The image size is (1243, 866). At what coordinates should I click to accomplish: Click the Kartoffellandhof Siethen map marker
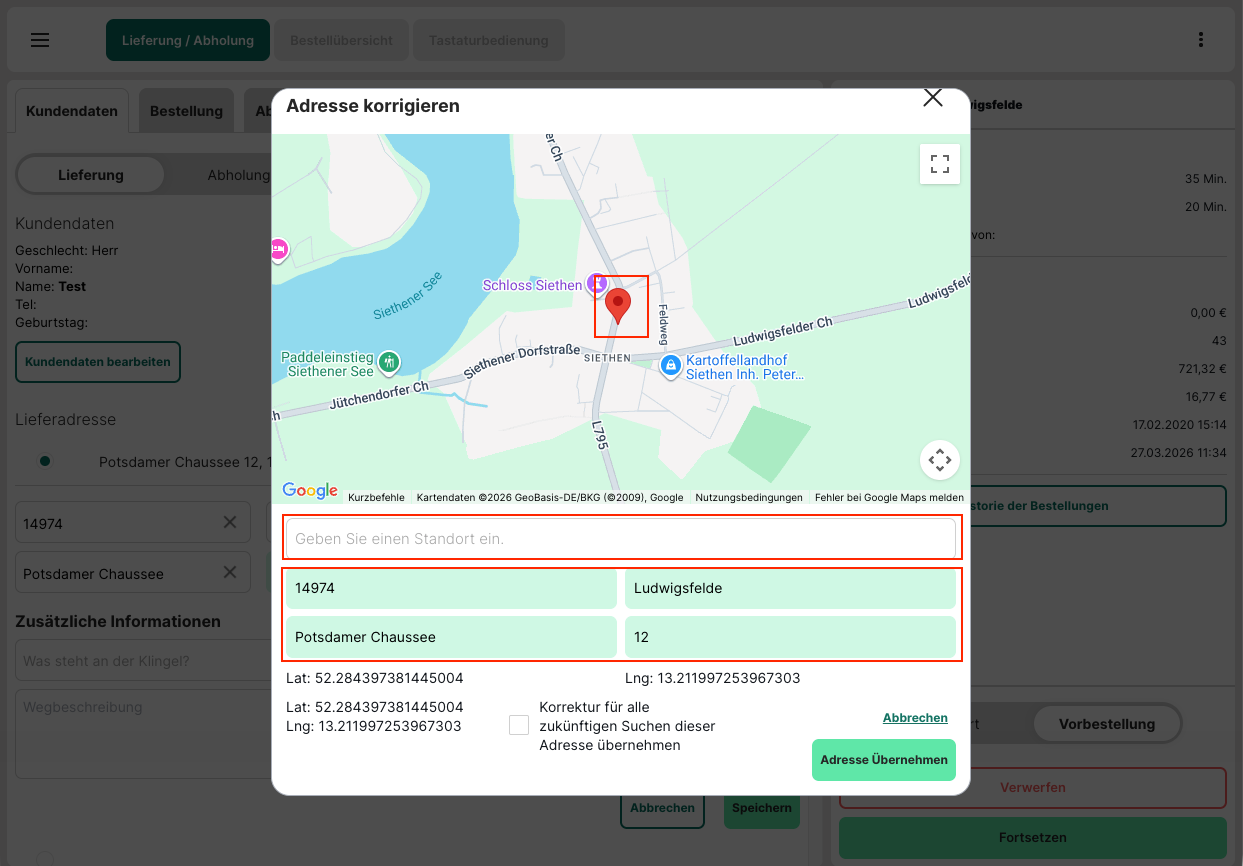671,367
